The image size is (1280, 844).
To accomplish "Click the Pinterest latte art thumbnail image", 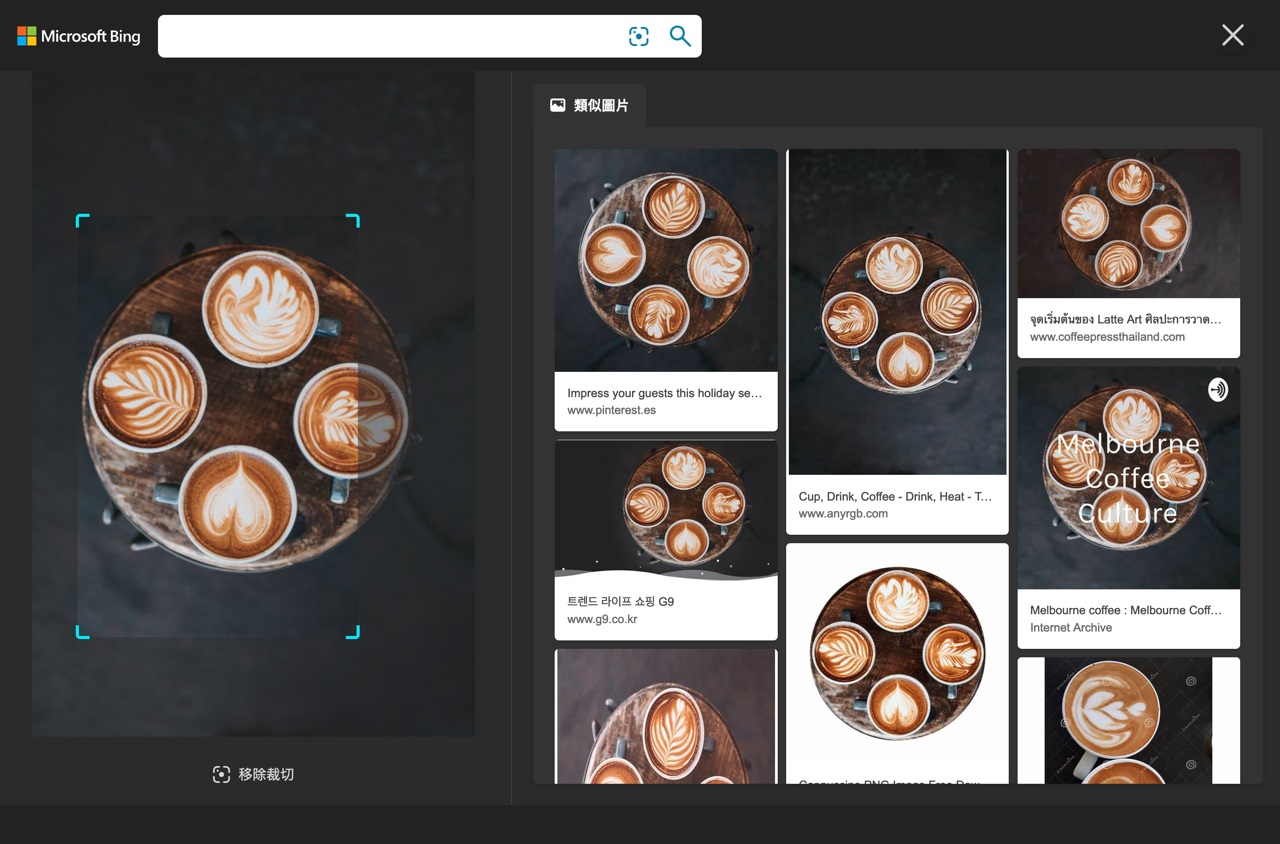I will coord(665,260).
